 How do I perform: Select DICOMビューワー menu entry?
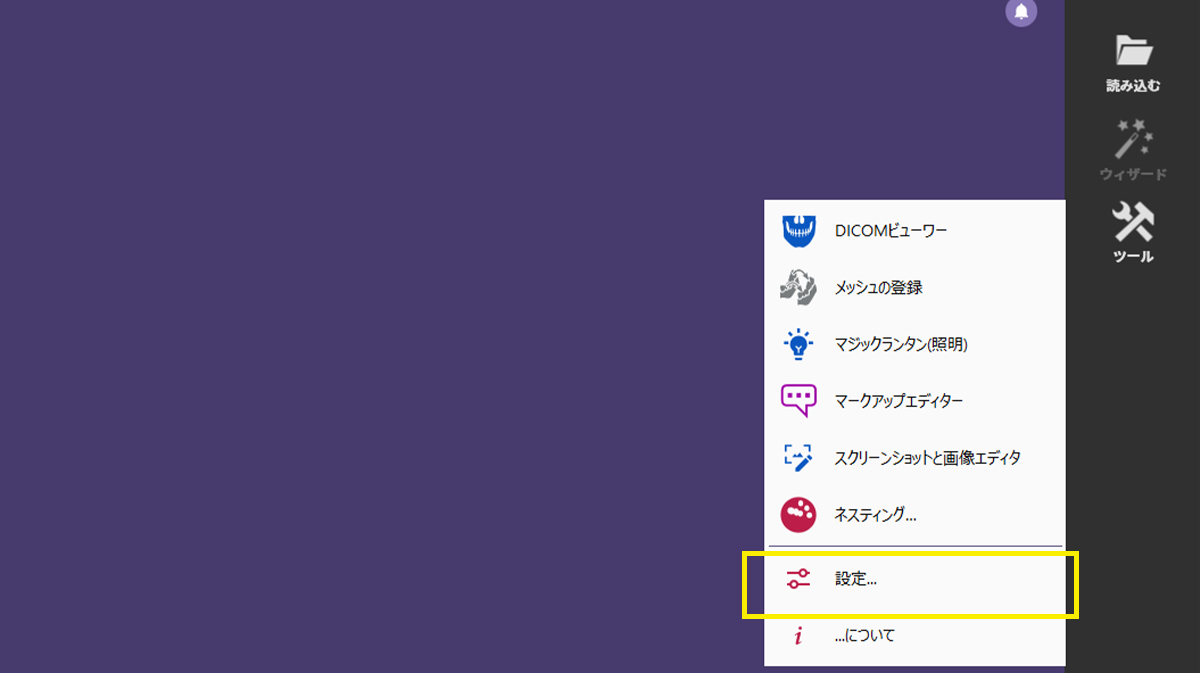[x=914, y=230]
